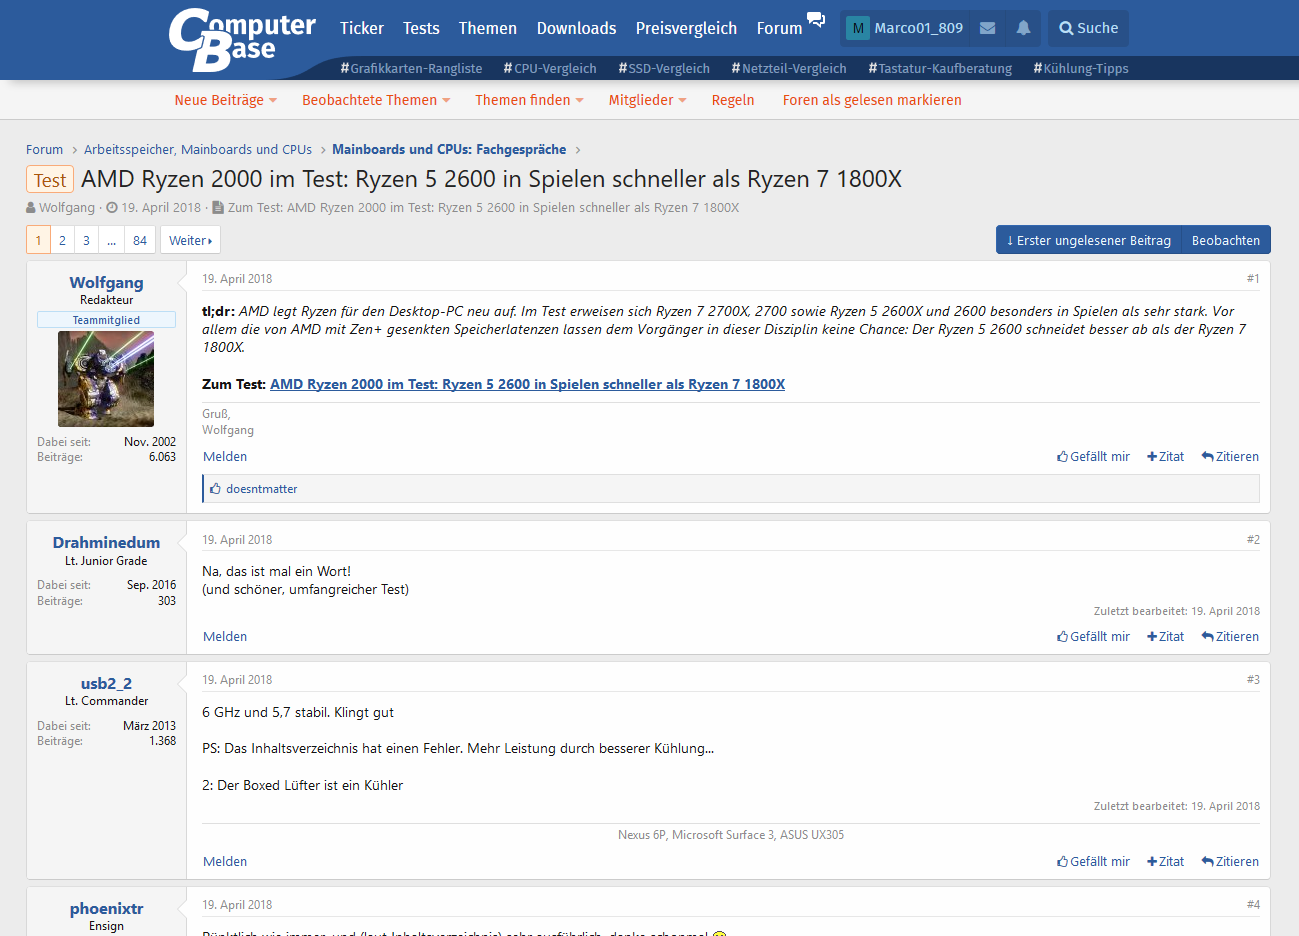Image resolution: width=1299 pixels, height=936 pixels.
Task: Open the ComputerBase logo homepage
Action: pyautogui.click(x=242, y=40)
